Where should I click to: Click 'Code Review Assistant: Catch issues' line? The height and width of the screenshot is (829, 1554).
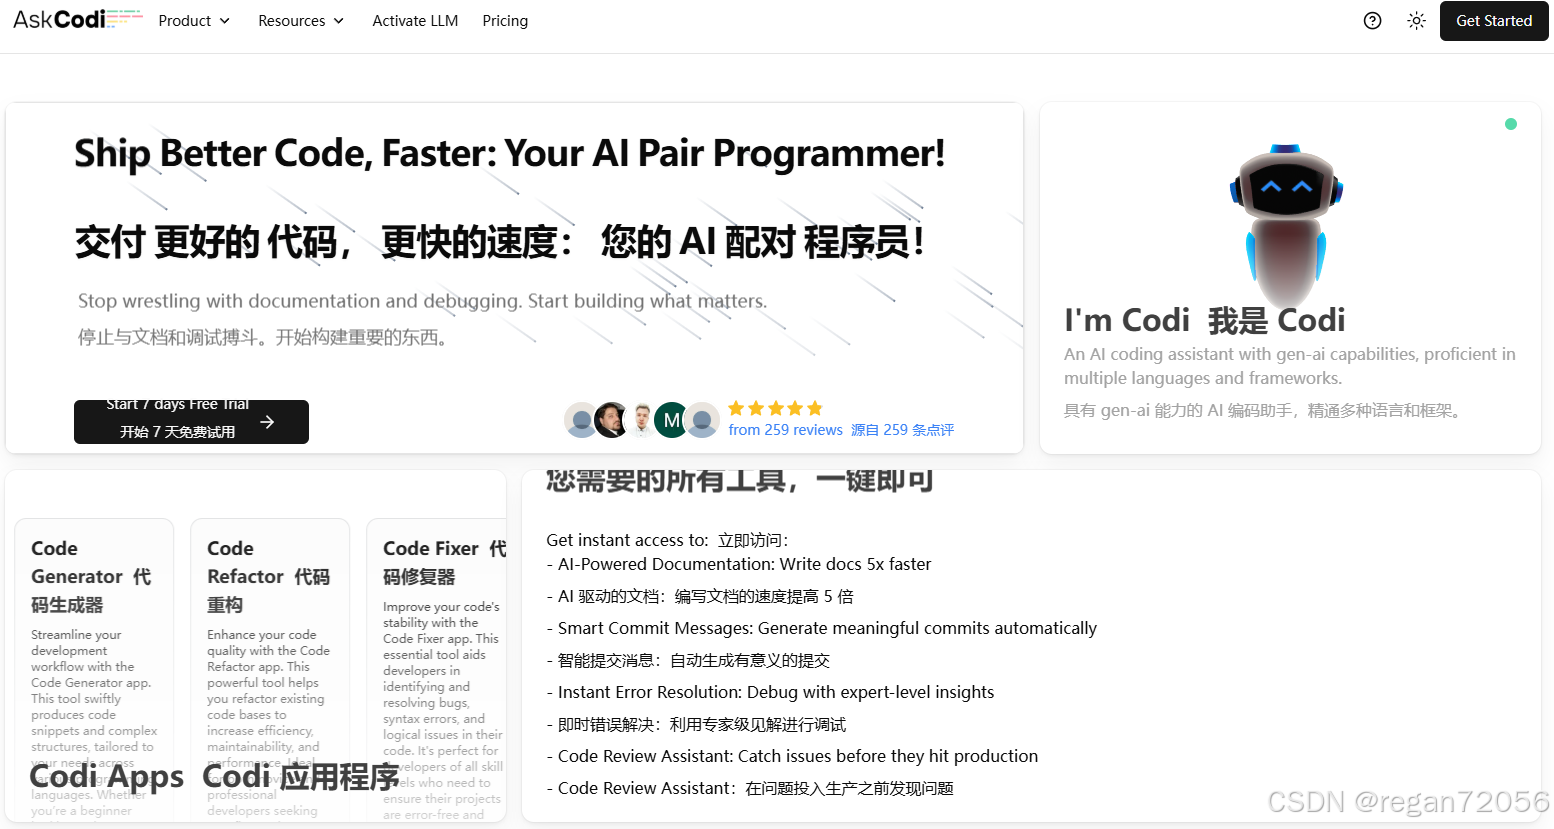click(792, 756)
